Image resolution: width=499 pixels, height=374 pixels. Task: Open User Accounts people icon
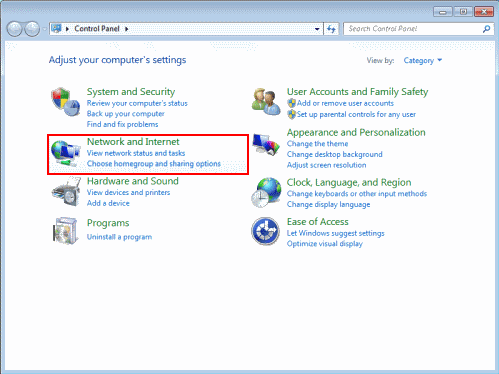(x=266, y=102)
